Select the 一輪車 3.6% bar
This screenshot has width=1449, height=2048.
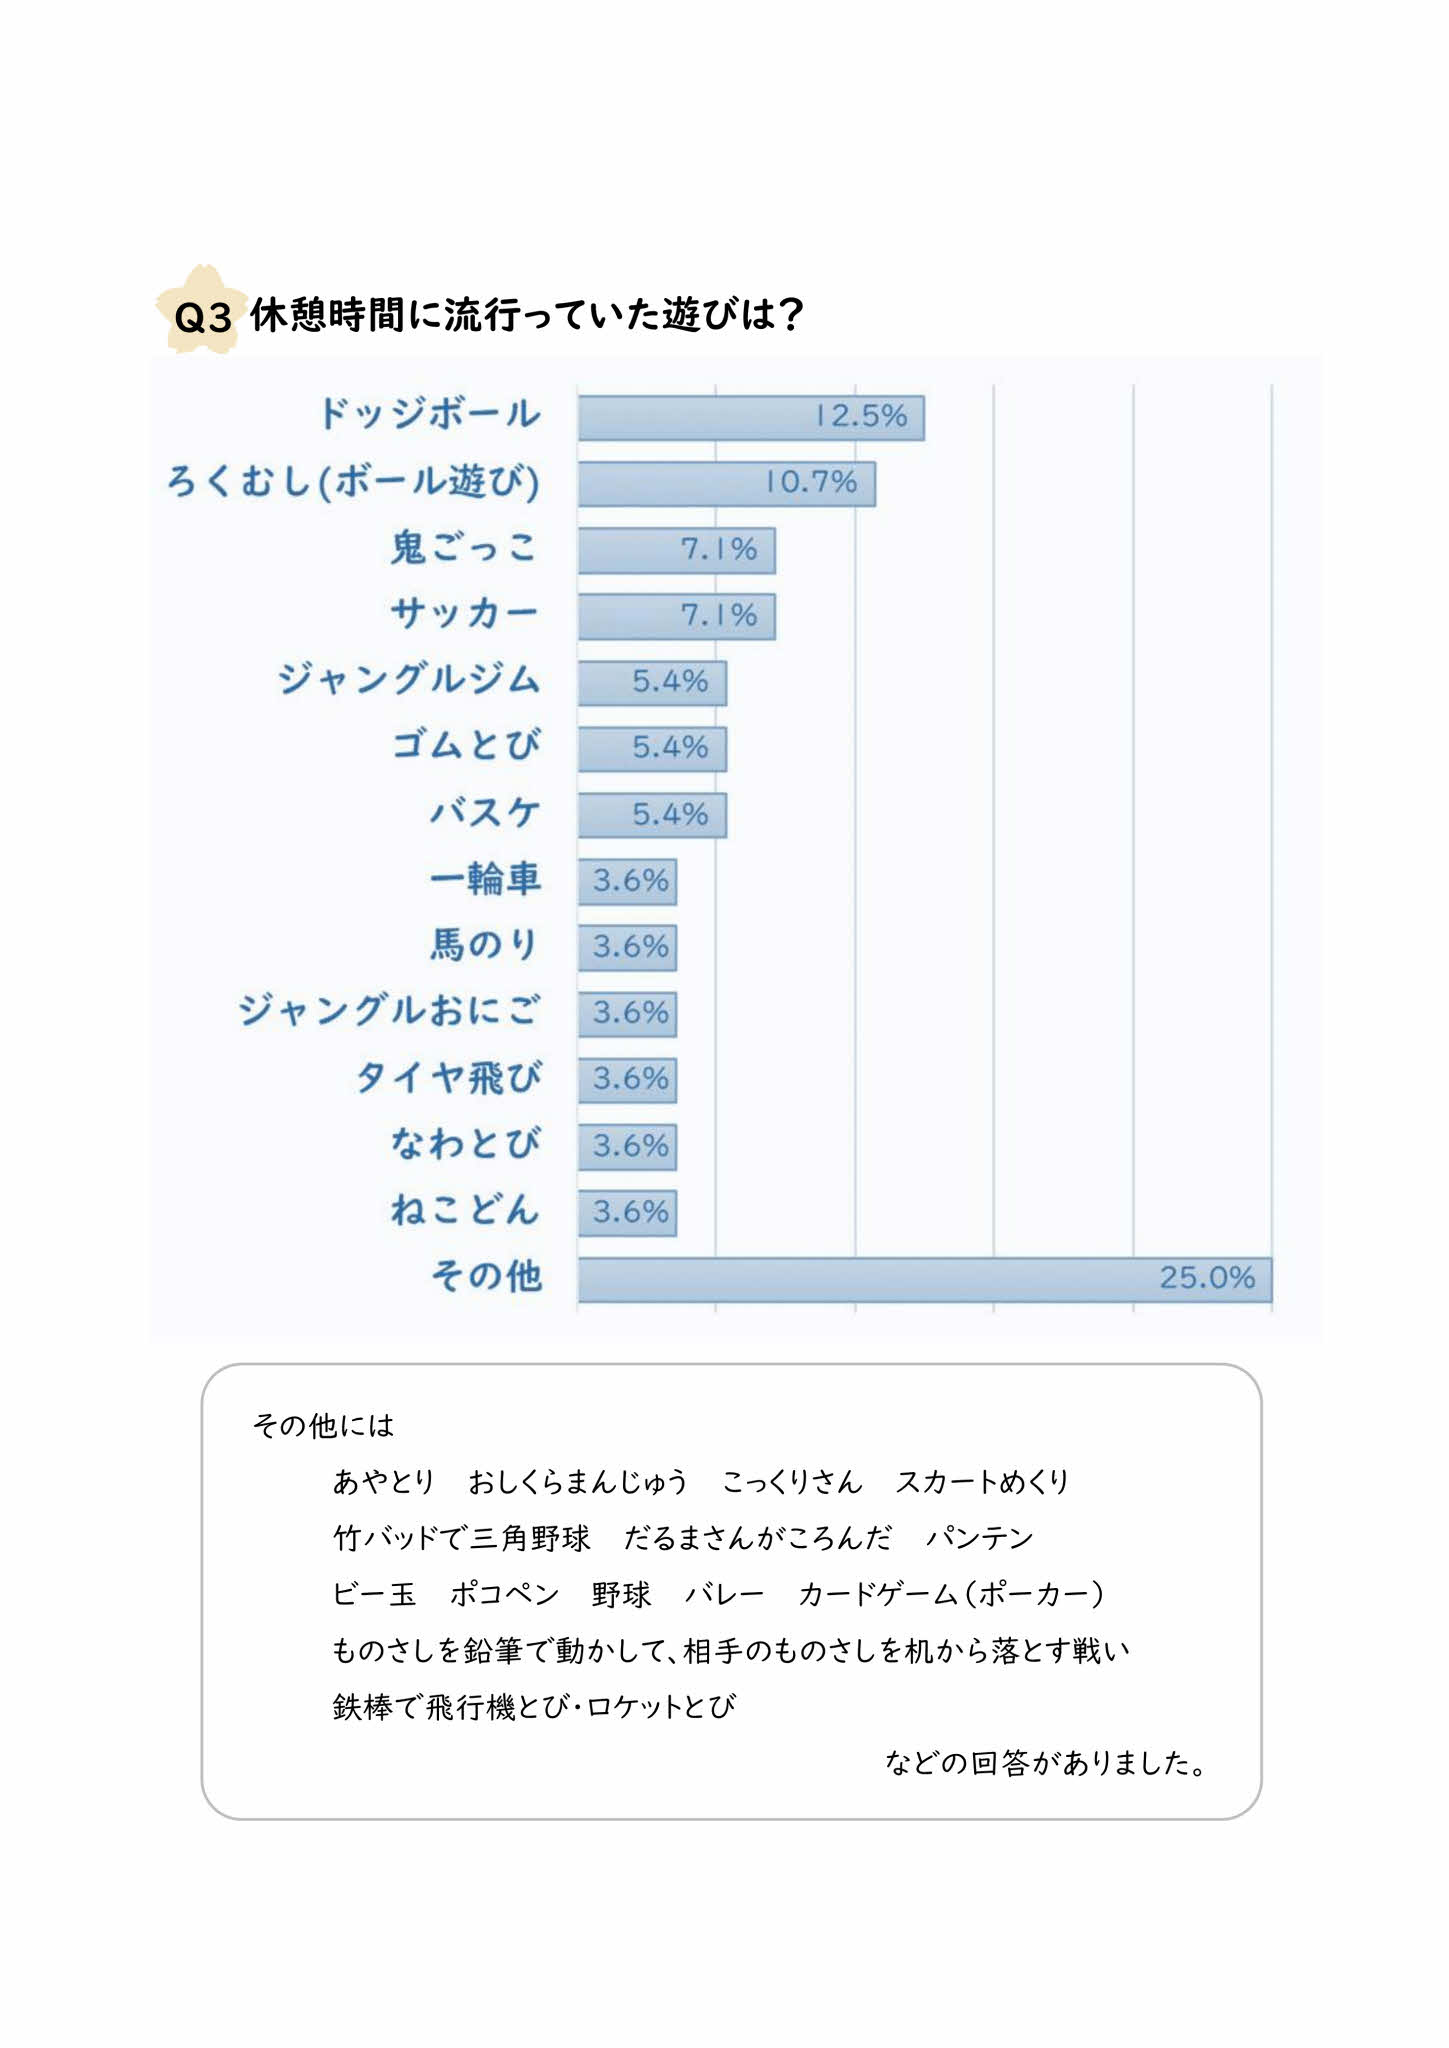tap(627, 881)
